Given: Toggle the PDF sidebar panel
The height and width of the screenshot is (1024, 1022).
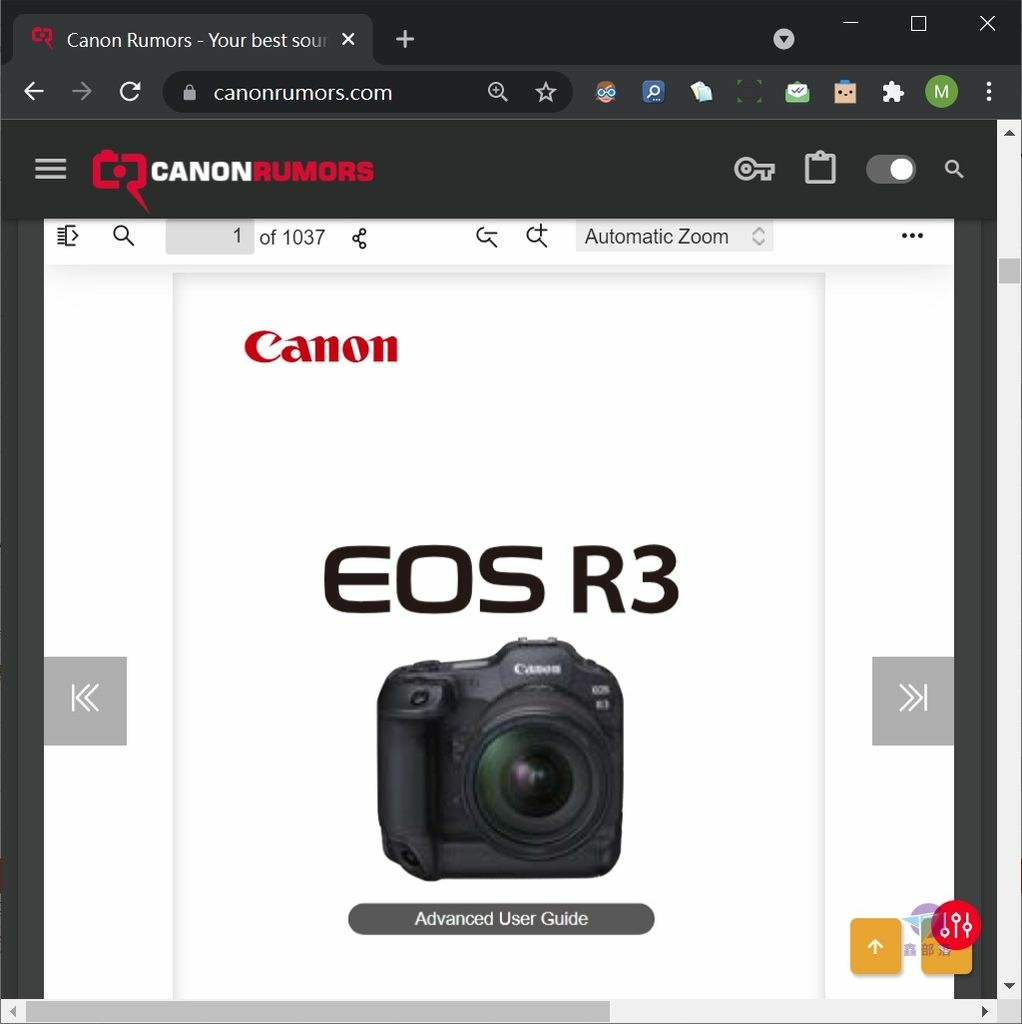Looking at the screenshot, I should coord(68,236).
